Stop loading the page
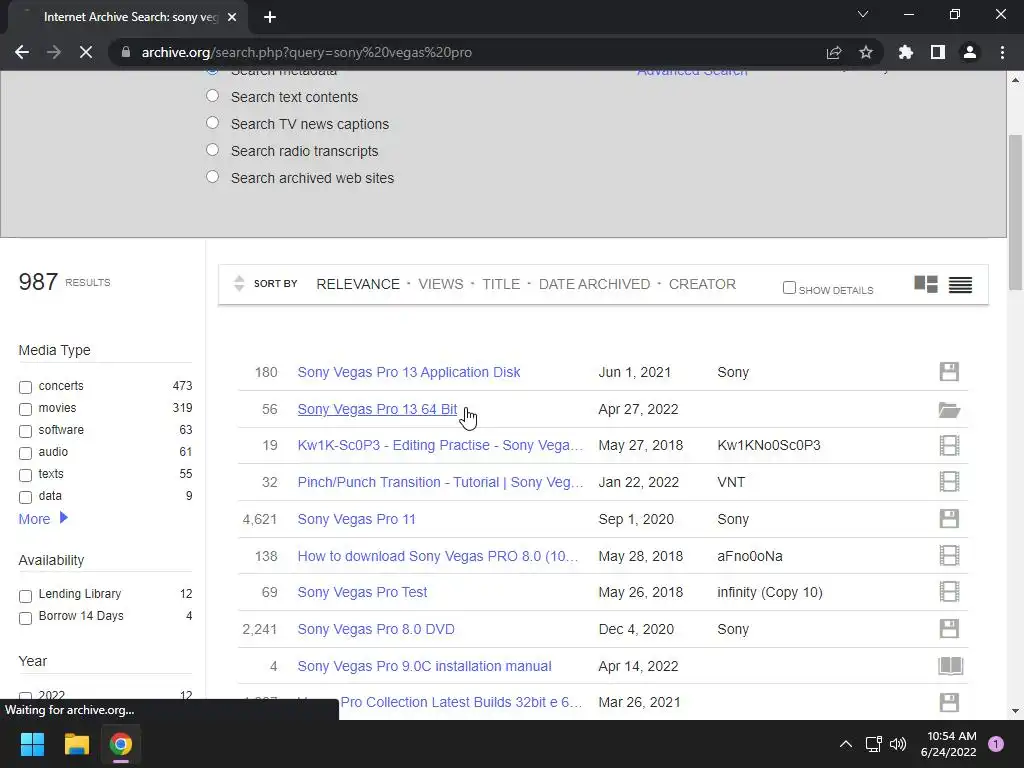Viewport: 1024px width, 768px height. coord(86,52)
